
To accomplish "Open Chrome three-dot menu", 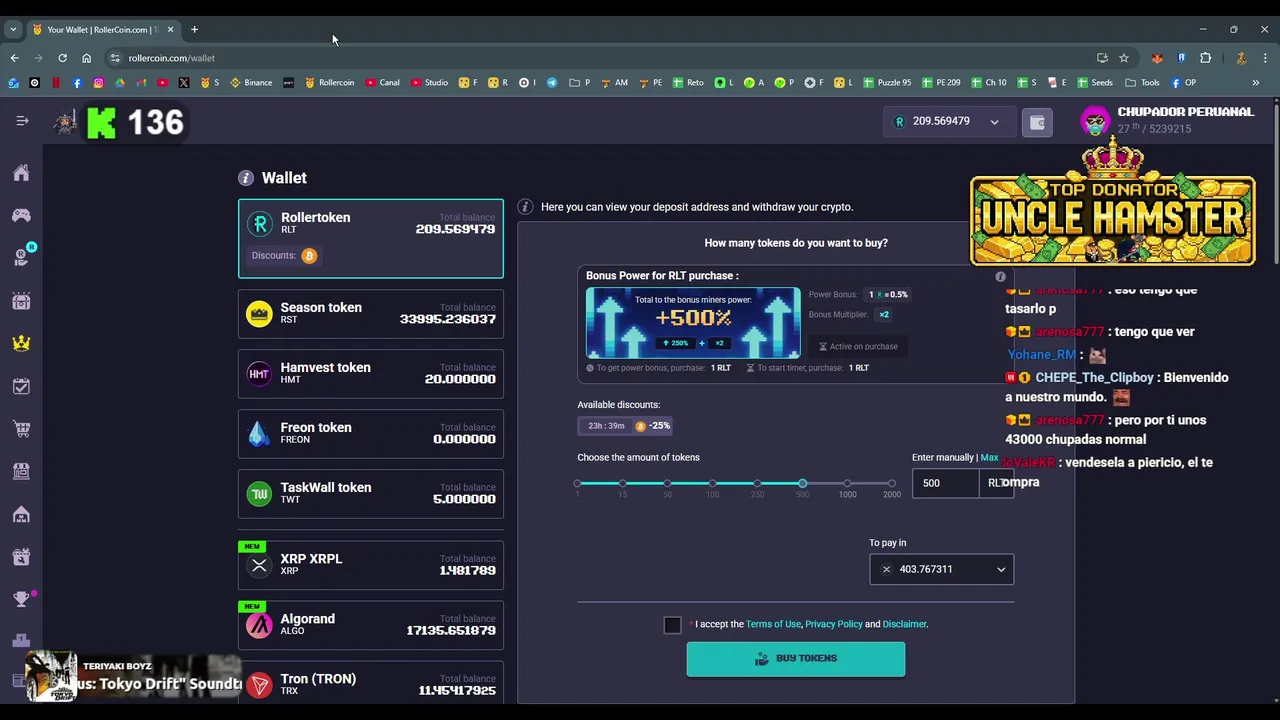I will tap(1265, 58).
